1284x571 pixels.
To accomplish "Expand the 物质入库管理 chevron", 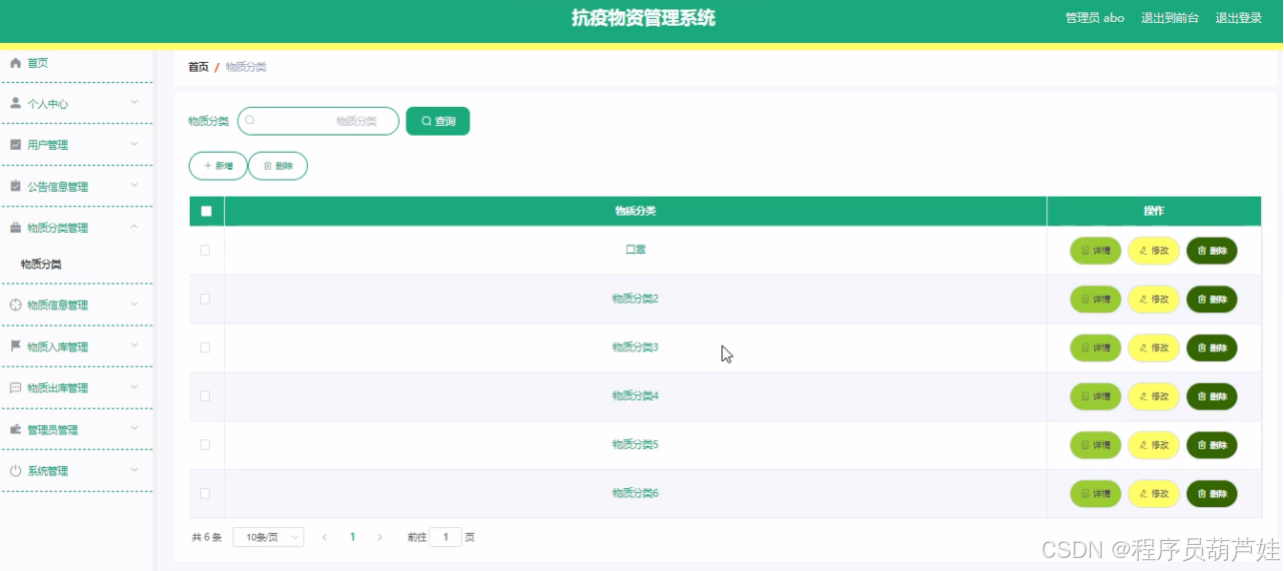I will point(134,346).
